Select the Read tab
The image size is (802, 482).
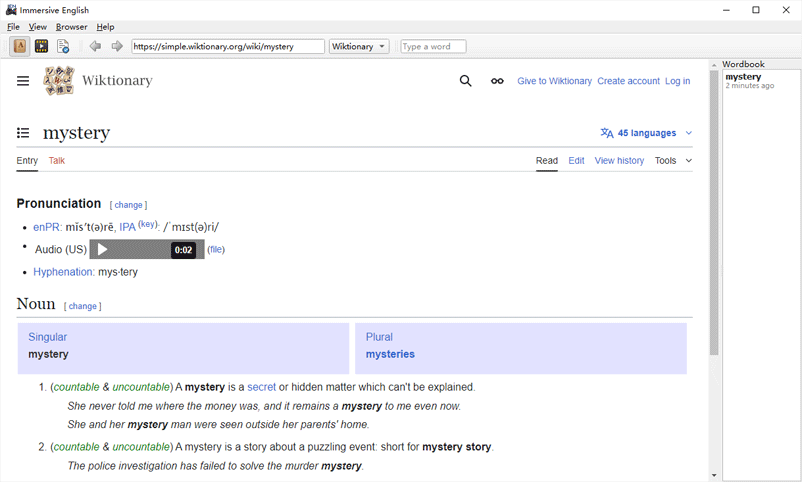tap(547, 161)
